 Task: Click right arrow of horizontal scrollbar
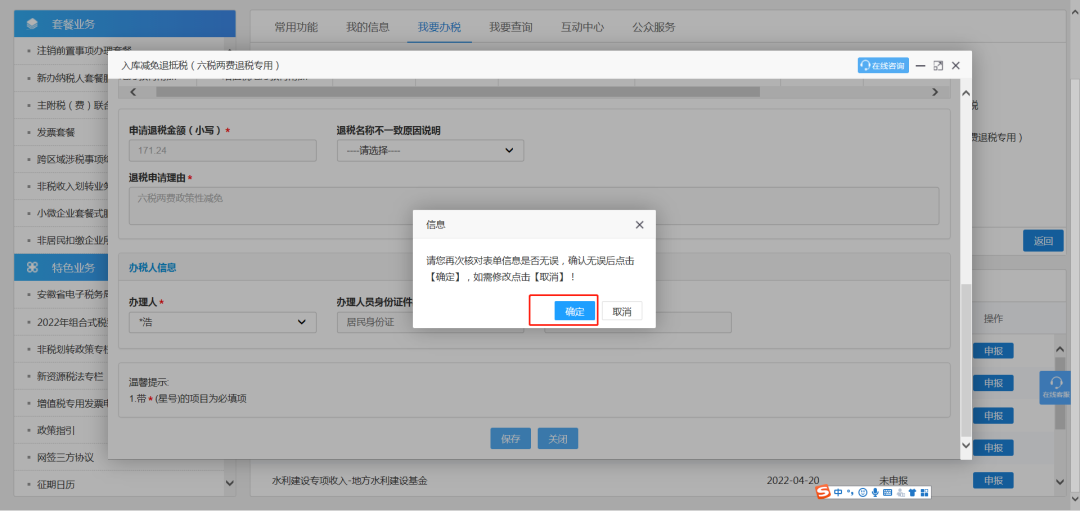pos(935,92)
